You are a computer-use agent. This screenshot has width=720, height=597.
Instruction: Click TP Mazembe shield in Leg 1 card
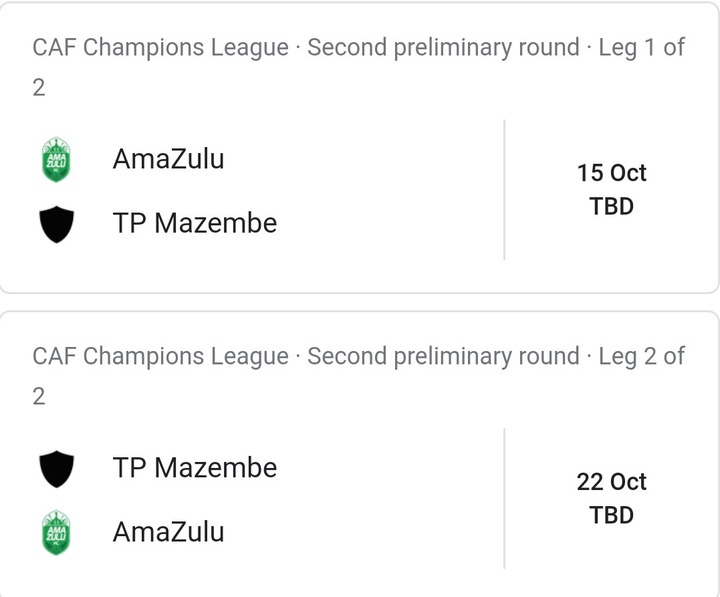point(56,224)
